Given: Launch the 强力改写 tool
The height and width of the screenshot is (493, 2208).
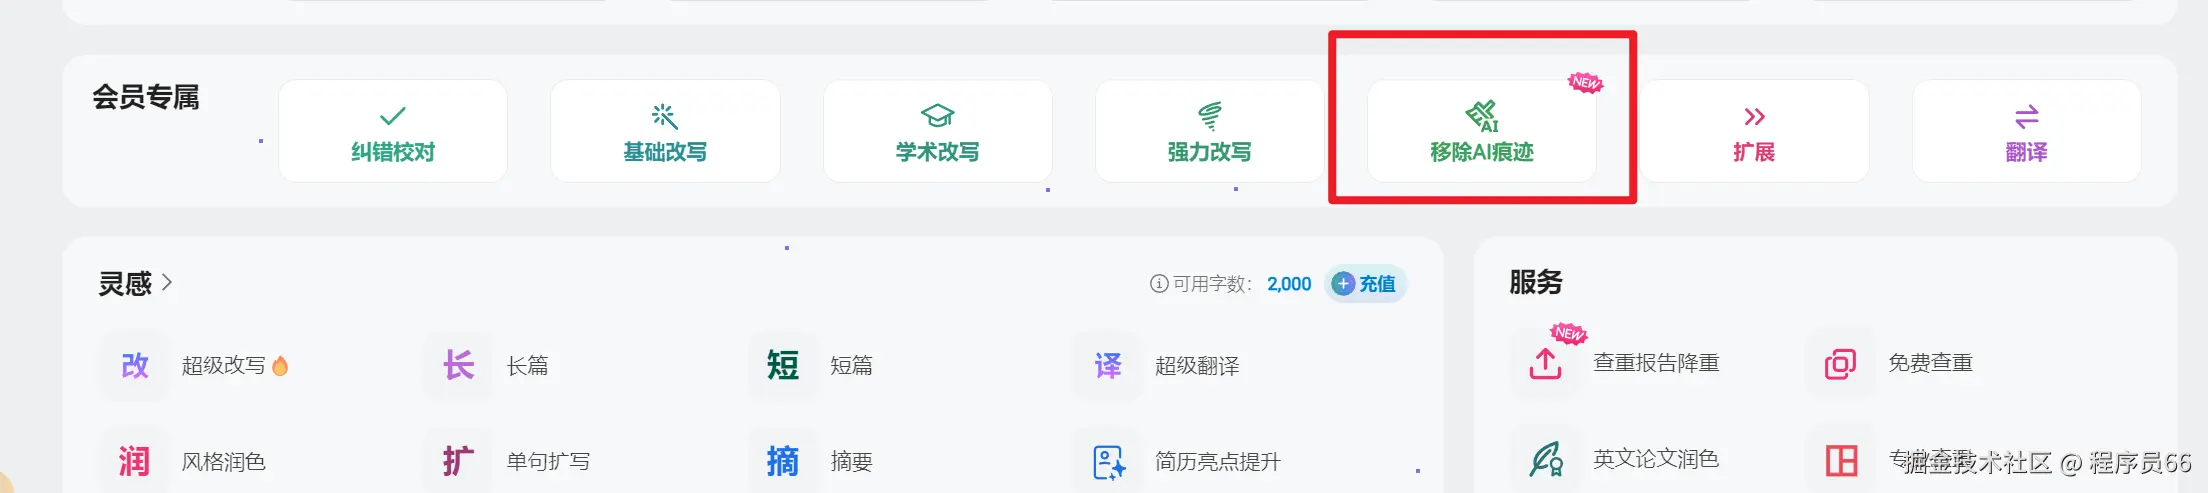Looking at the screenshot, I should click(x=1209, y=131).
